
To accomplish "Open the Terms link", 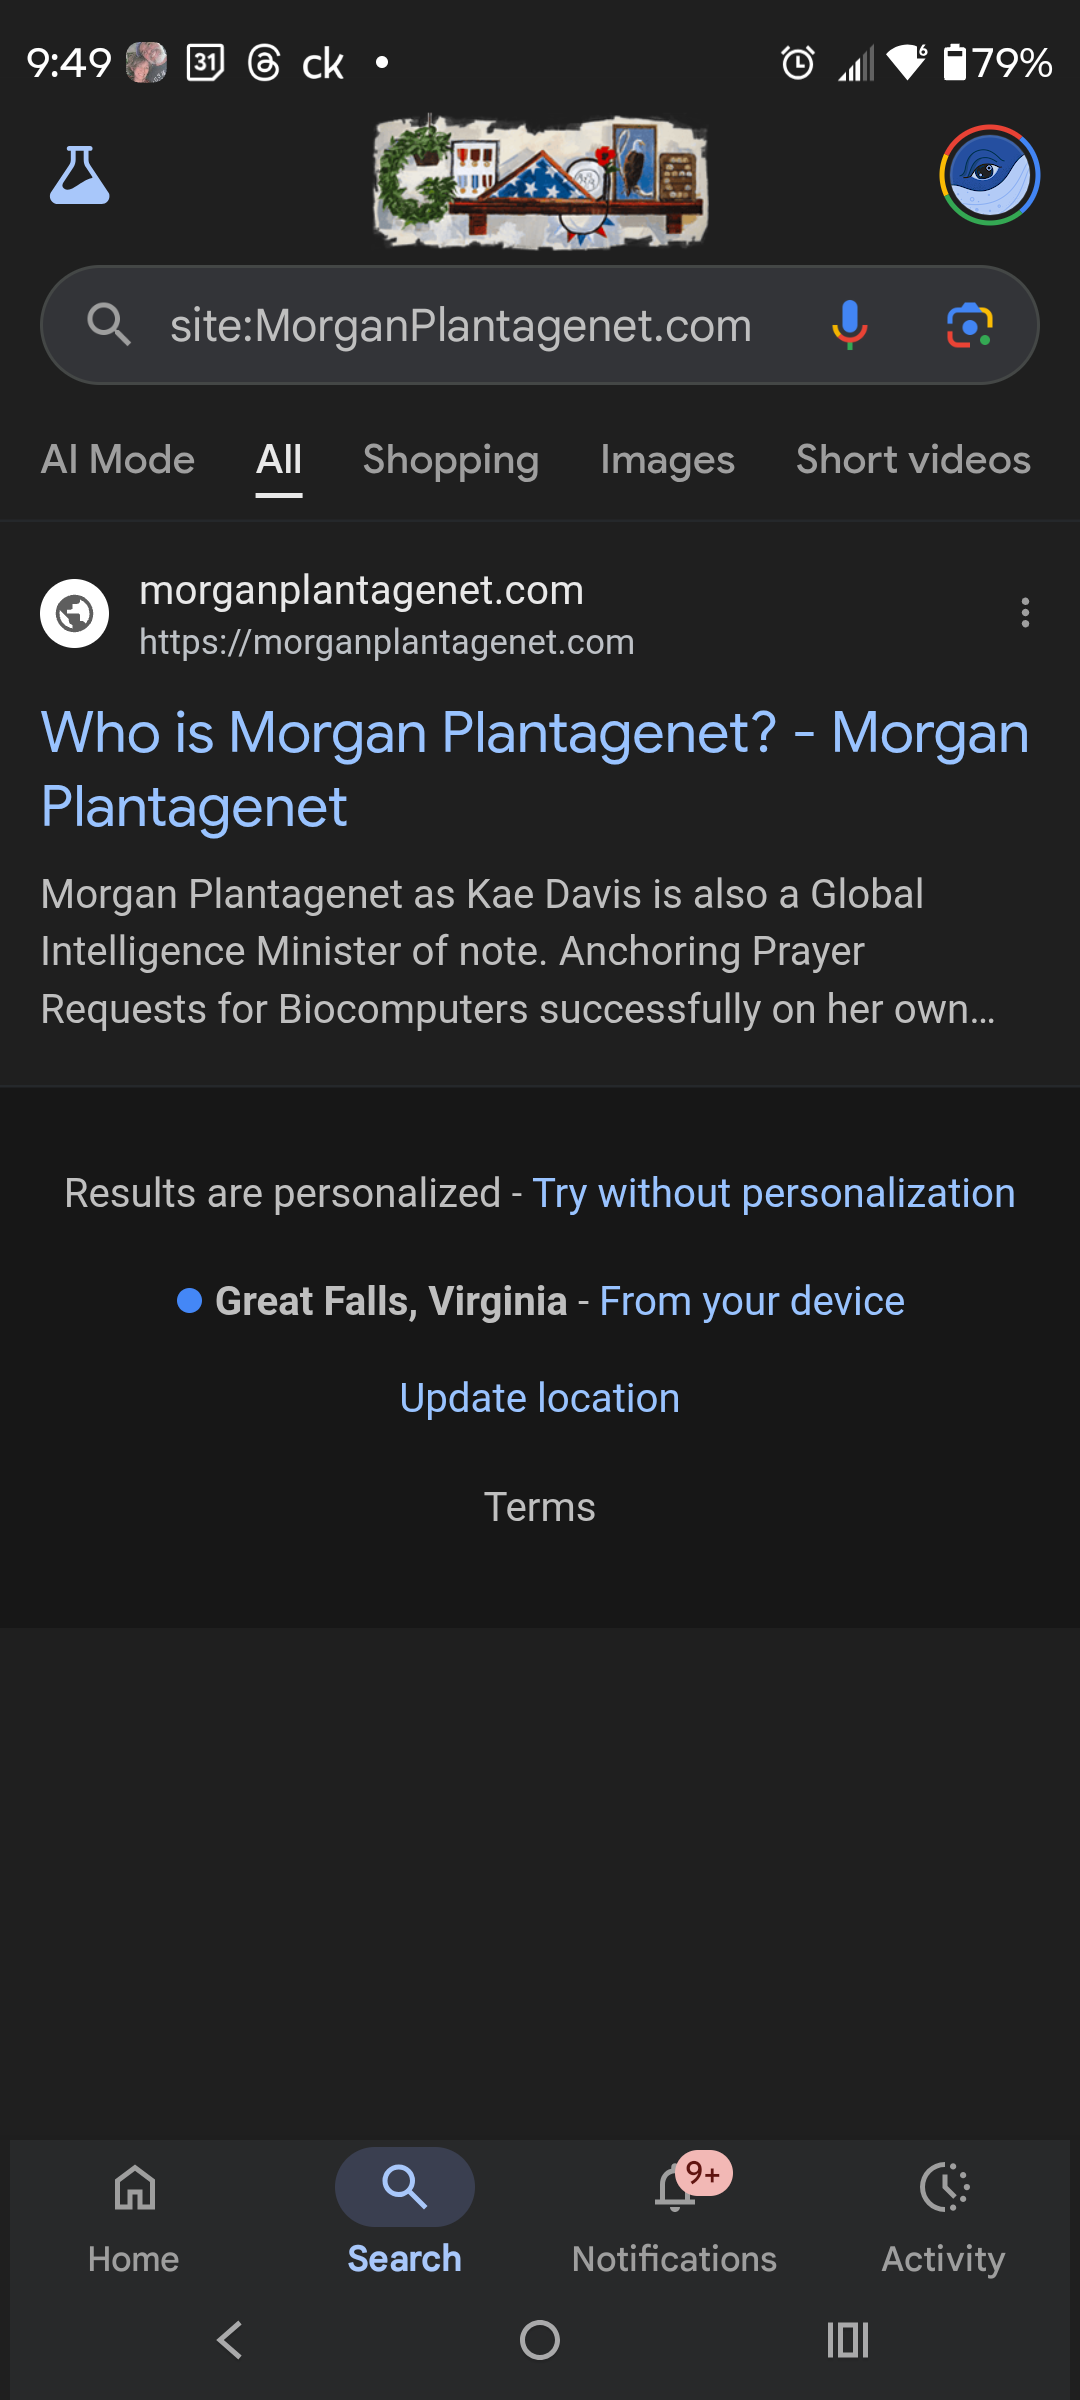I will [540, 1507].
